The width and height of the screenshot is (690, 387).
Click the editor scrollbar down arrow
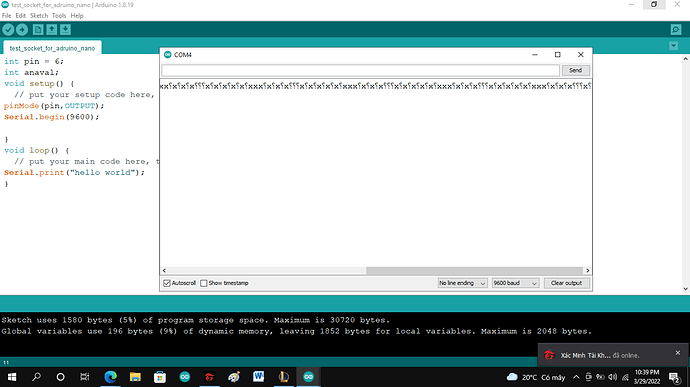(x=686, y=289)
